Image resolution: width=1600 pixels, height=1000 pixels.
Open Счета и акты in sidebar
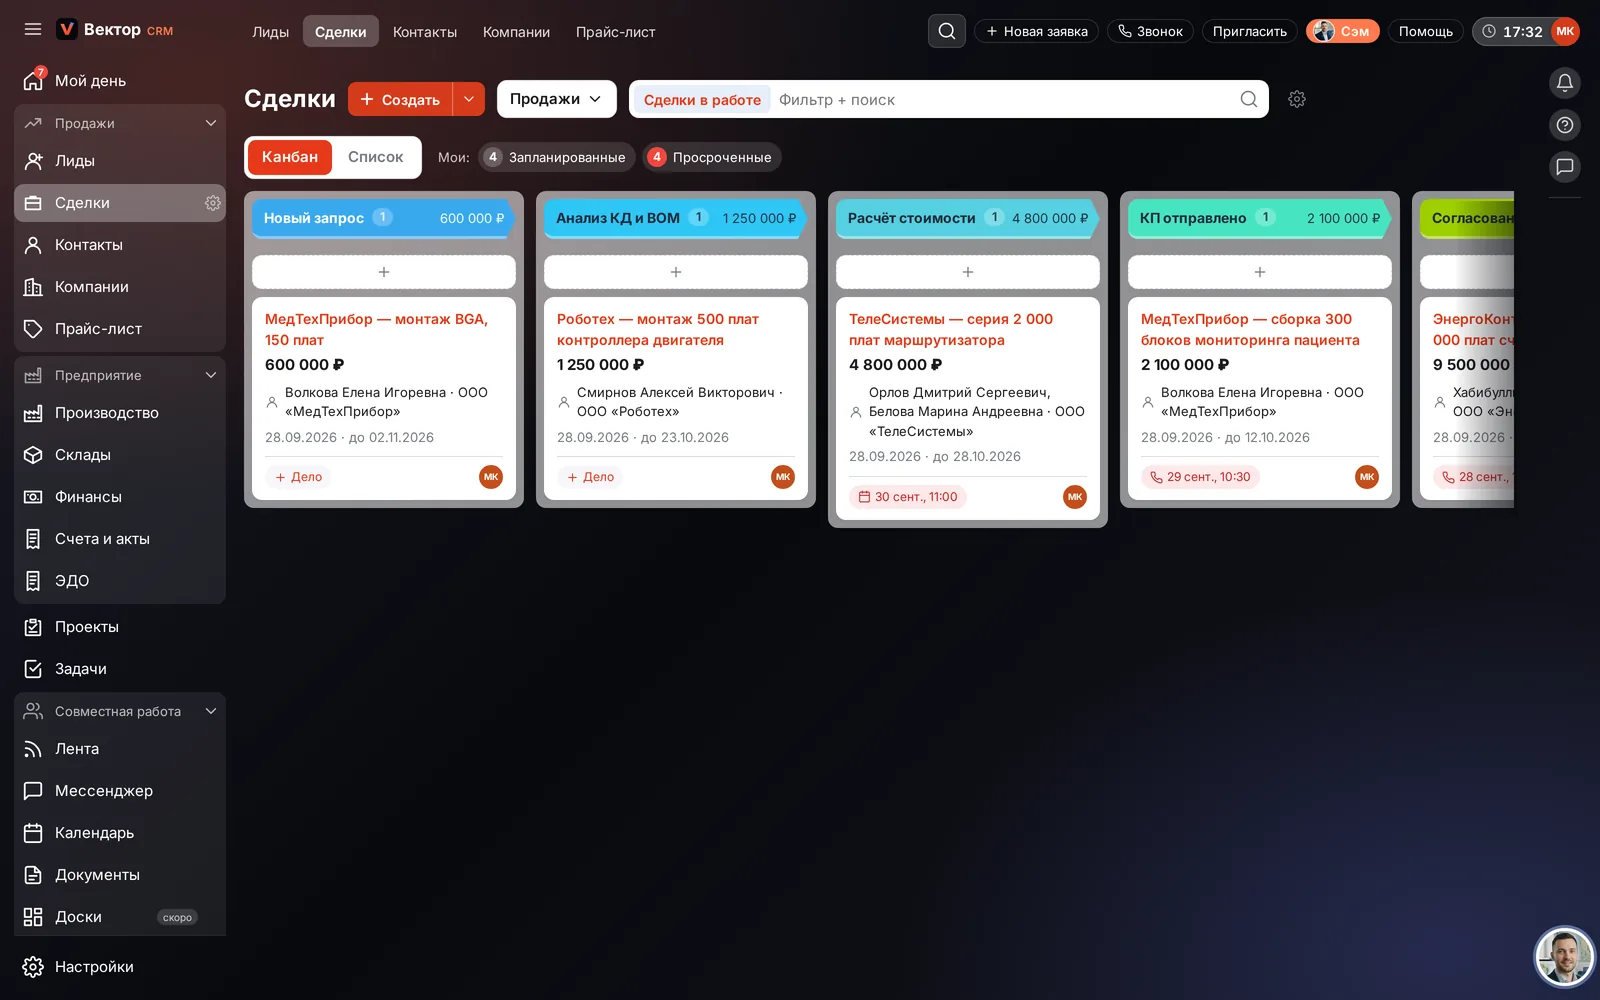click(120, 539)
